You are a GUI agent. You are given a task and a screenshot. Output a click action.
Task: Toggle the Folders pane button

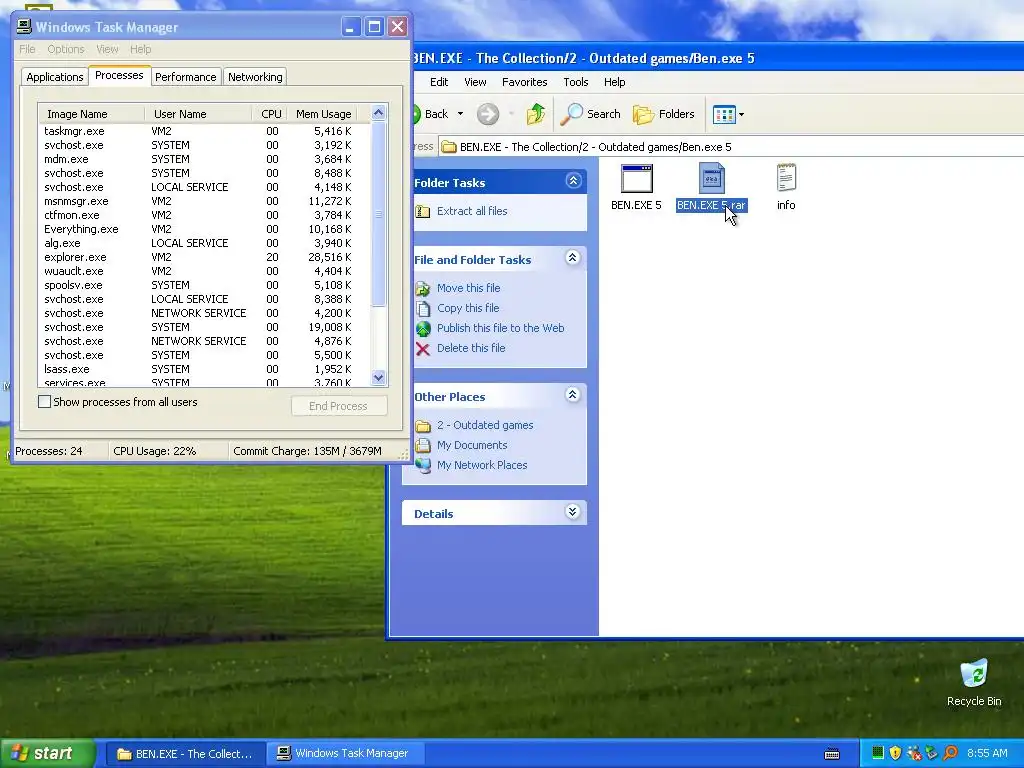click(664, 114)
